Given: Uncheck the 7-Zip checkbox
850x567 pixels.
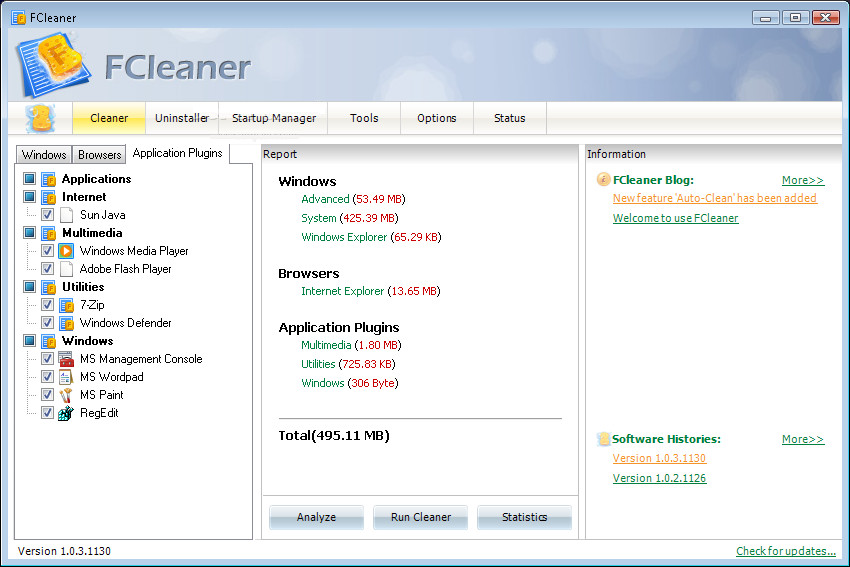Looking at the screenshot, I should pos(47,305).
